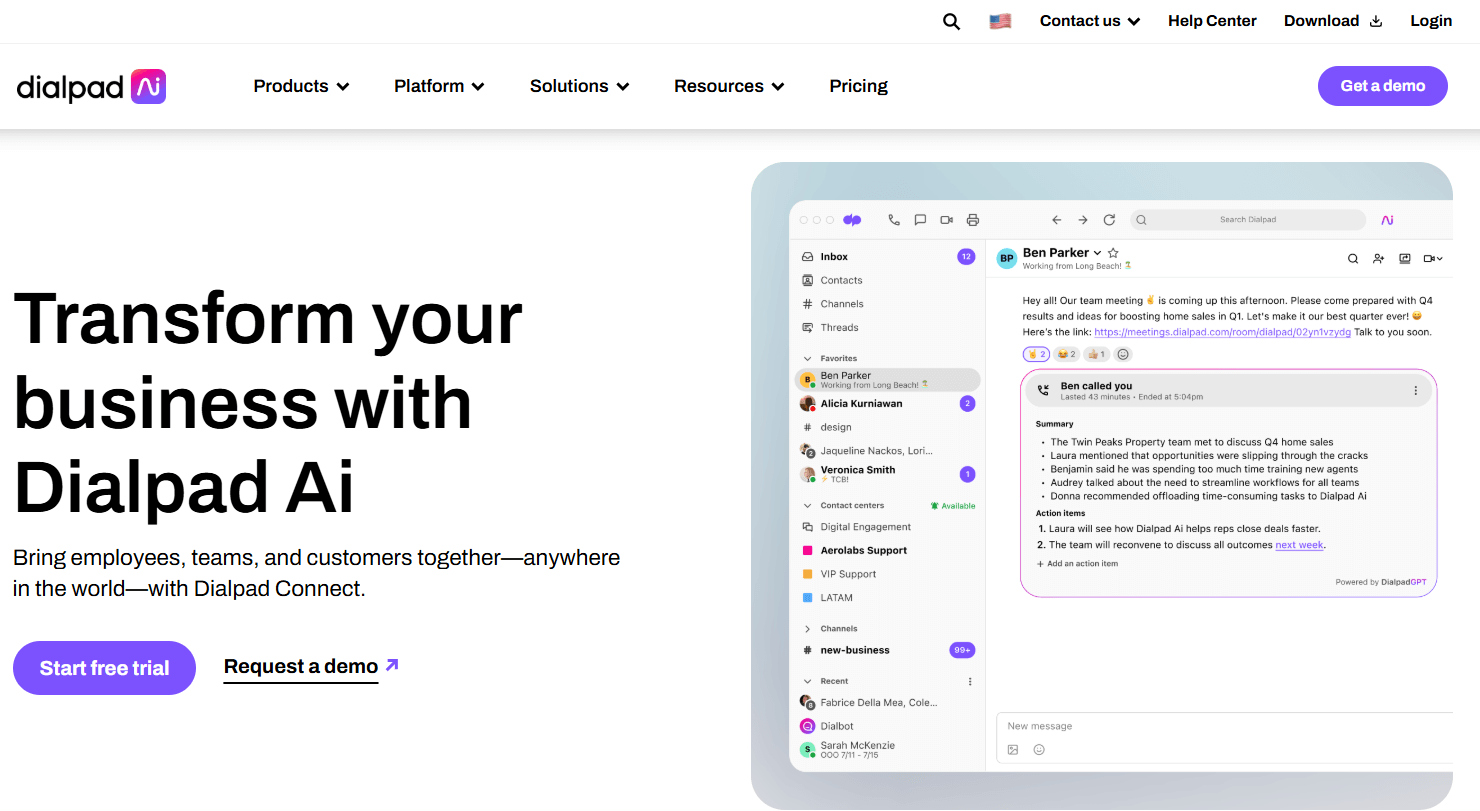Toggle the thumbs-up reaction with count 1
This screenshot has height=811, width=1480.
point(1096,354)
